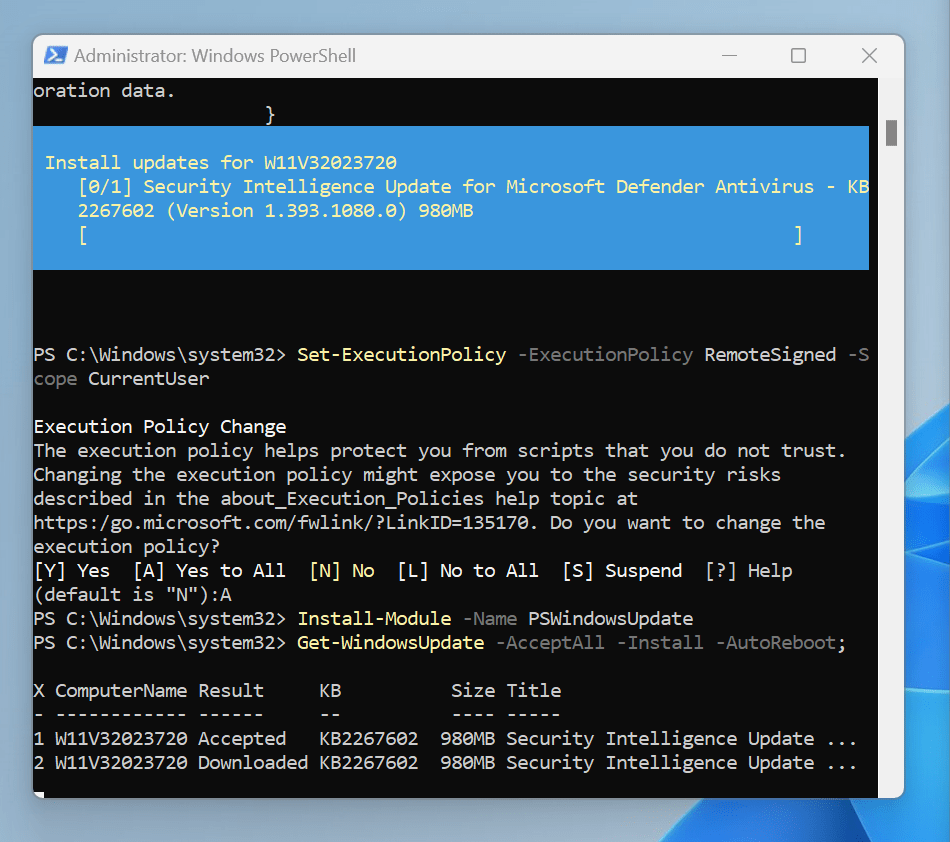Click the 'RemoteSigned' value in the command
This screenshot has height=842, width=950.
click(770, 354)
